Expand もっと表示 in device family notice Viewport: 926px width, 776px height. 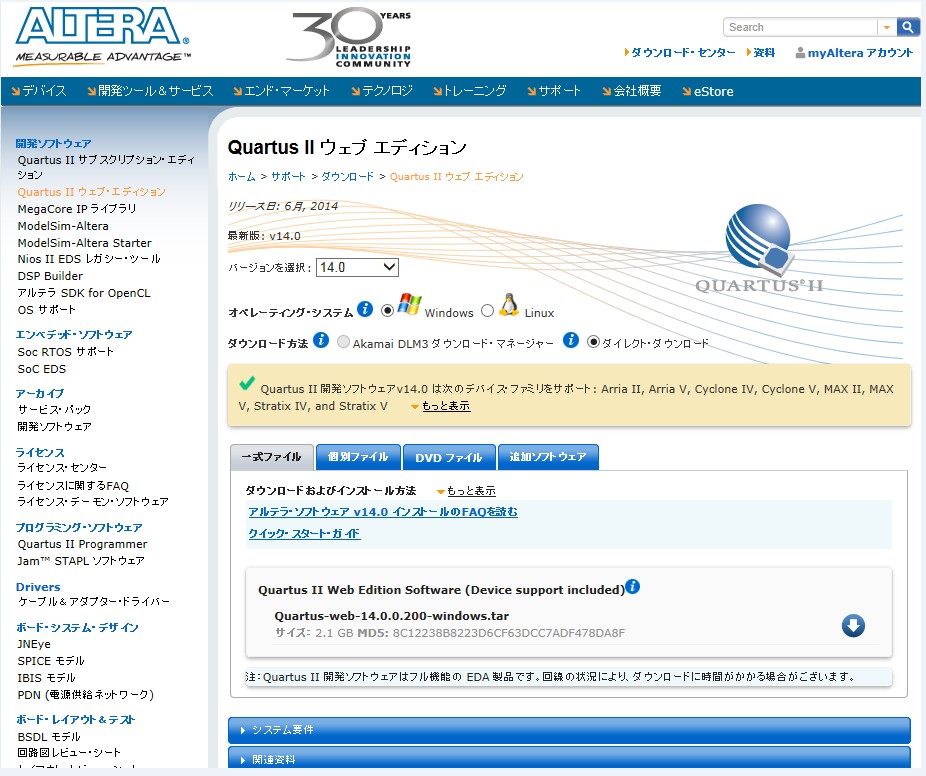click(446, 406)
